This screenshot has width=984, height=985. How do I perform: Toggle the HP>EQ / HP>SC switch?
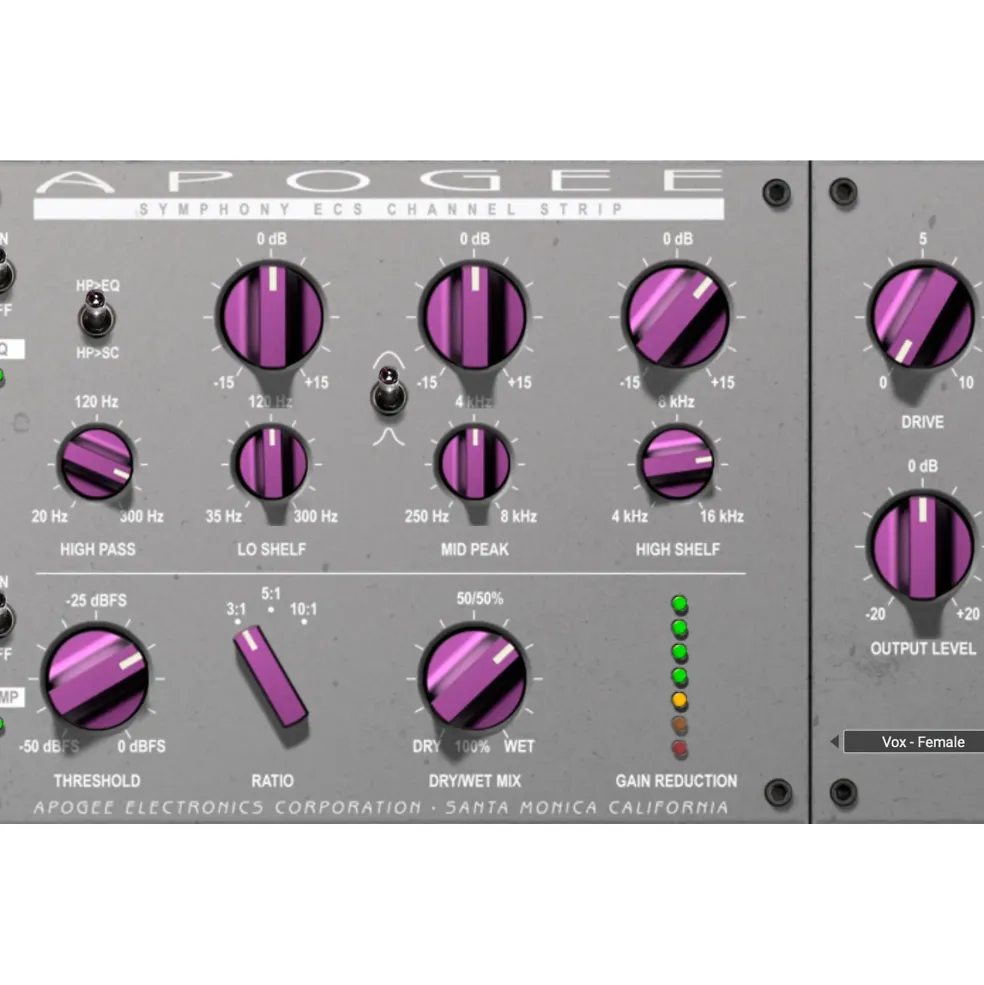(96, 314)
